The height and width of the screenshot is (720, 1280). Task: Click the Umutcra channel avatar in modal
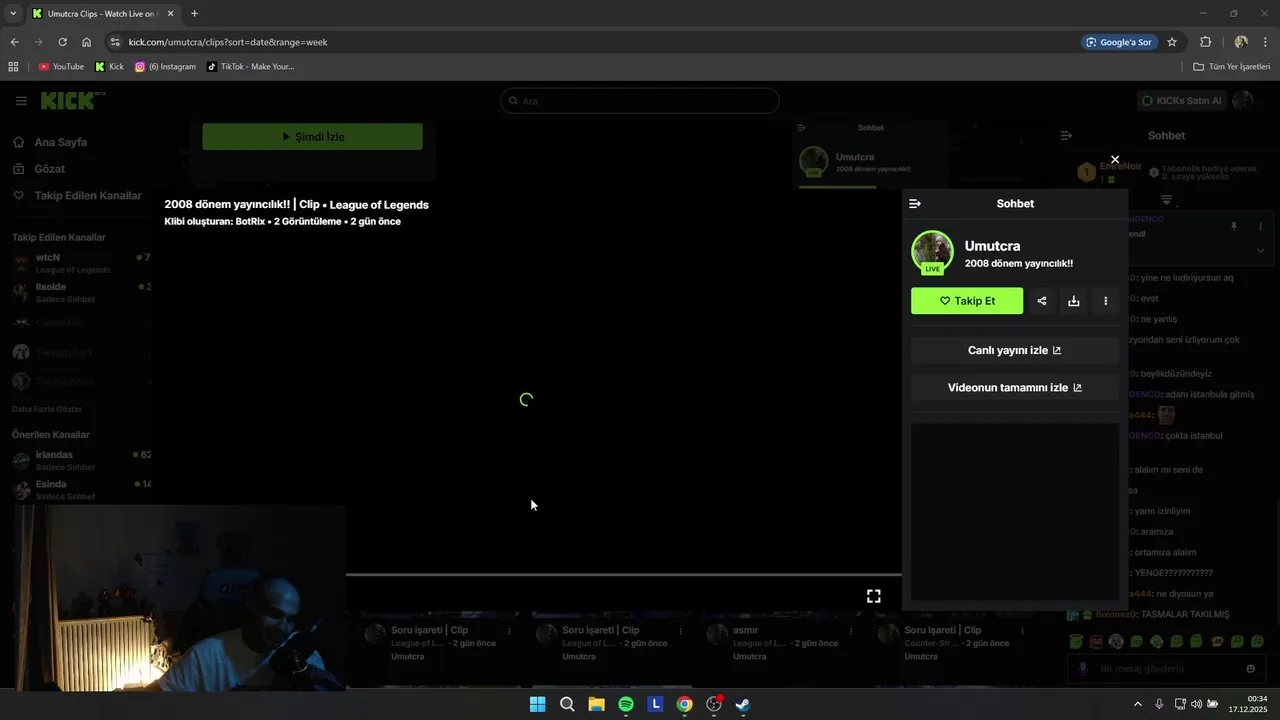pos(932,252)
